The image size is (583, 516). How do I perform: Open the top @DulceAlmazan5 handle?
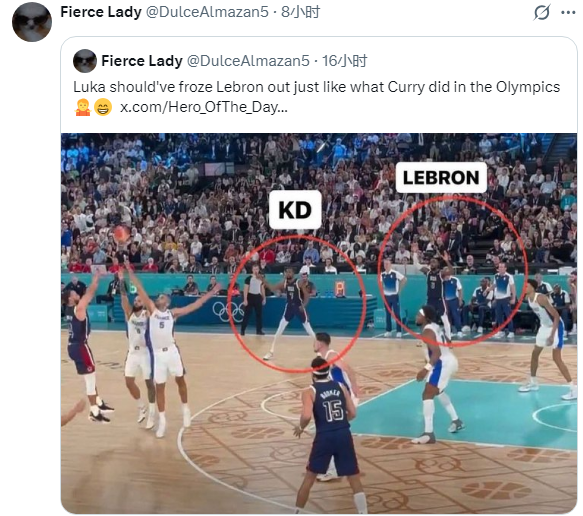pyautogui.click(x=207, y=12)
